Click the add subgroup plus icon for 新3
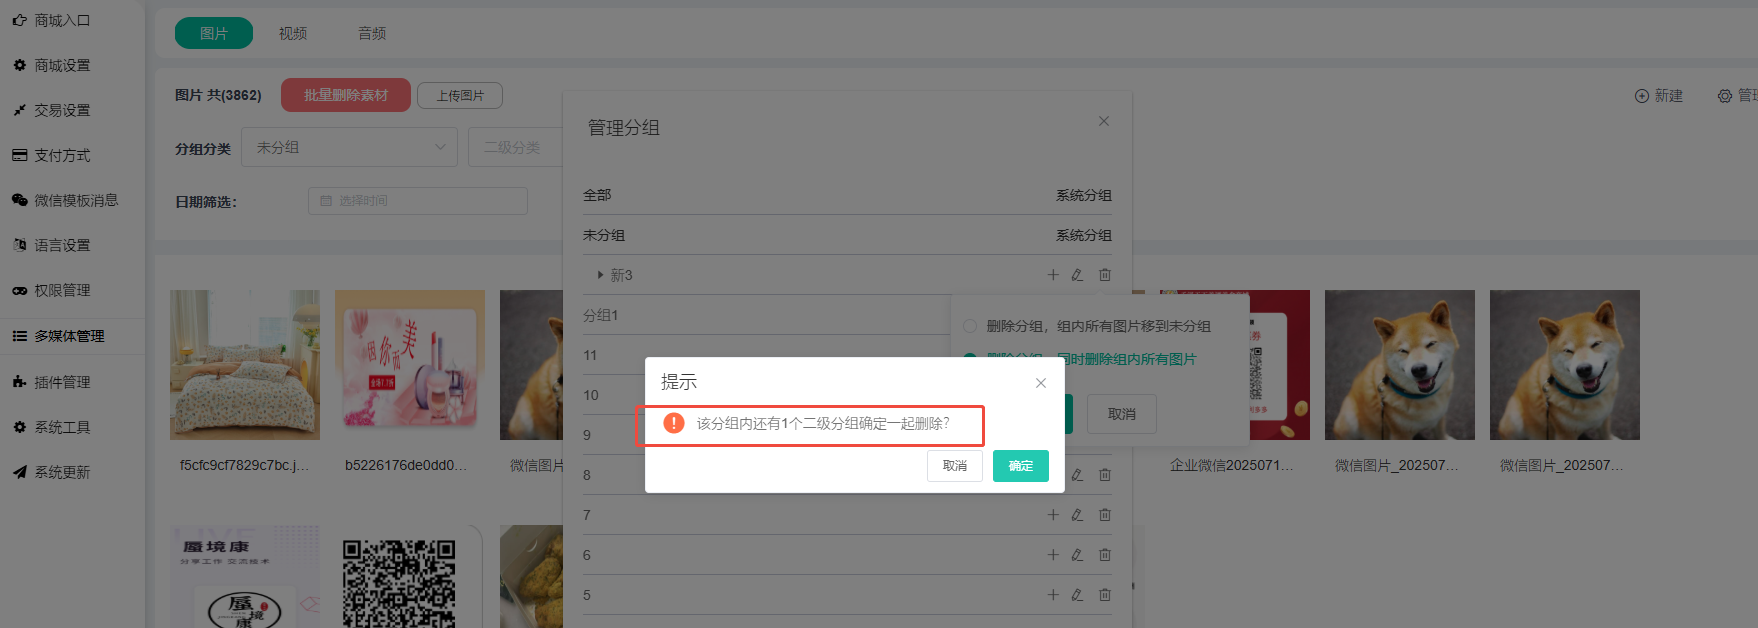Viewport: 1758px width, 628px height. click(x=1053, y=275)
